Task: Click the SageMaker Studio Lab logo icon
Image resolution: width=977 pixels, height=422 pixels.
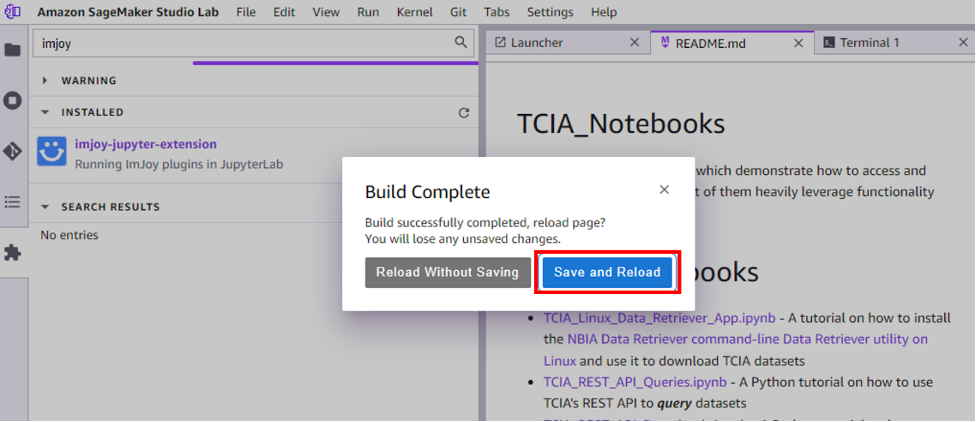Action: tap(12, 12)
